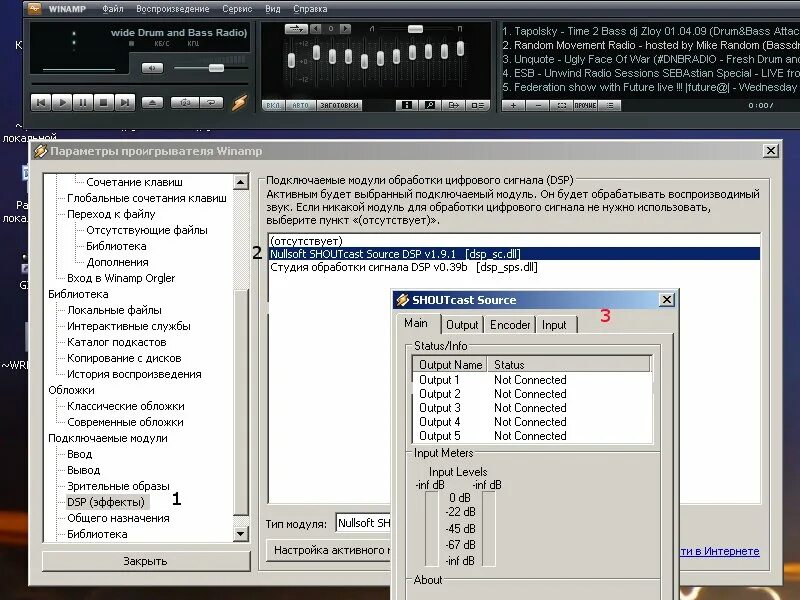Stop playback with the Stop button
800x600 pixels.
coord(104,103)
